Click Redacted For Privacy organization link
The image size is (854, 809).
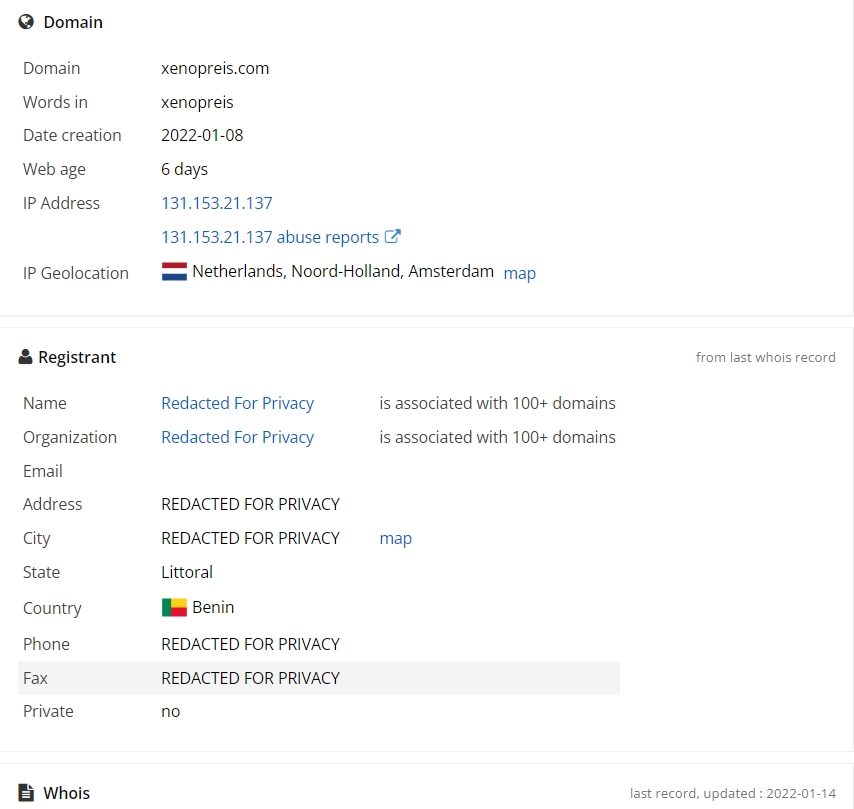click(237, 437)
